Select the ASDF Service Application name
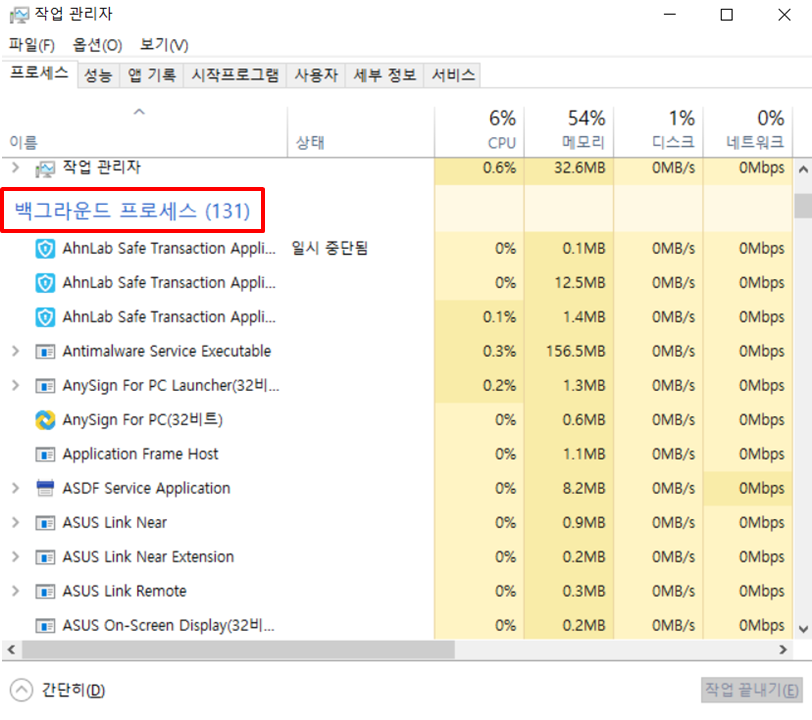The height and width of the screenshot is (720, 812). pyautogui.click(x=147, y=488)
